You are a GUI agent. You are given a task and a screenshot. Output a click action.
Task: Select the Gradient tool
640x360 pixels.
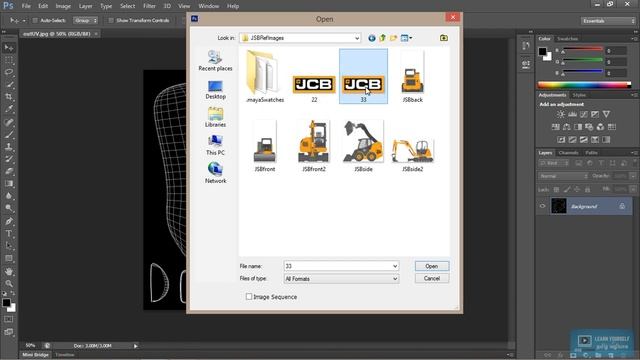click(x=9, y=184)
